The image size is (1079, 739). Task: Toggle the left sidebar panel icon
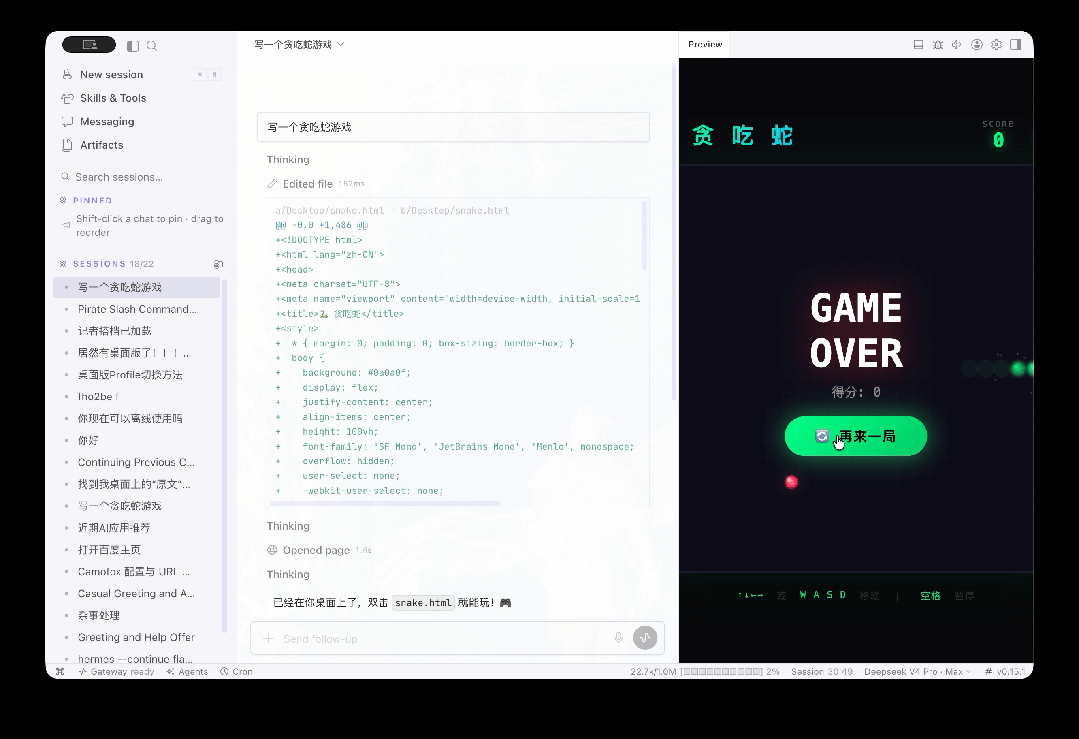[x=133, y=46]
